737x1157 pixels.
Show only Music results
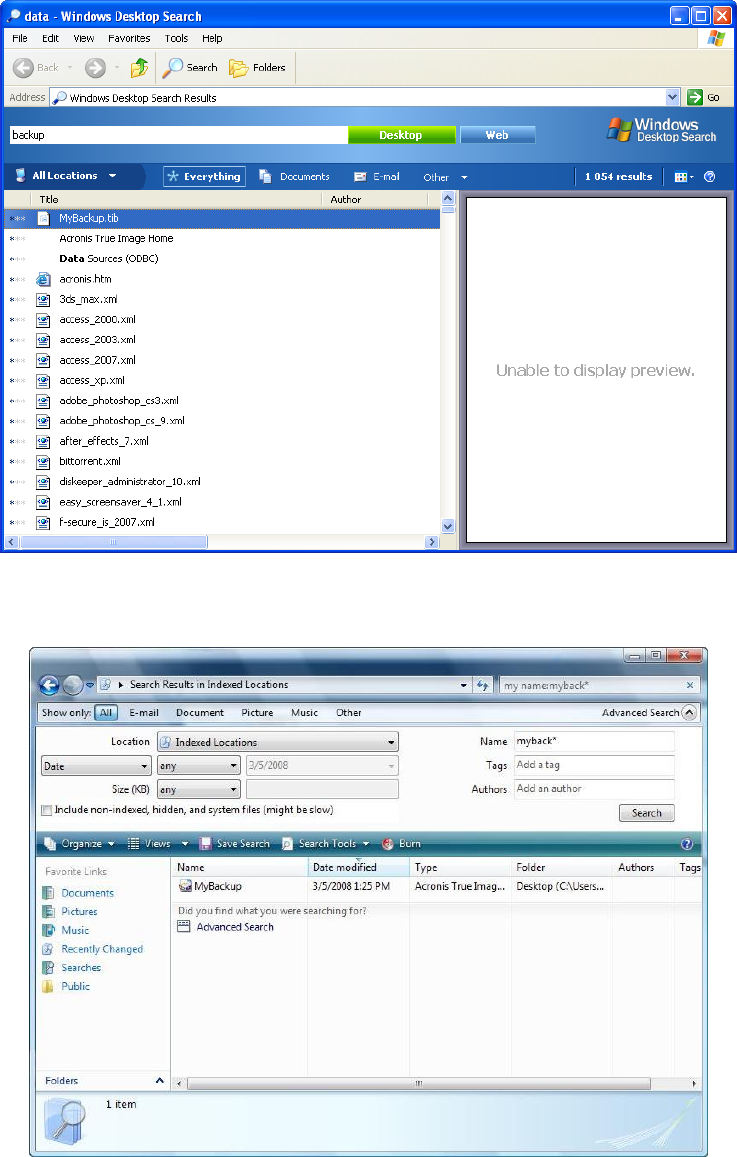[x=305, y=713]
